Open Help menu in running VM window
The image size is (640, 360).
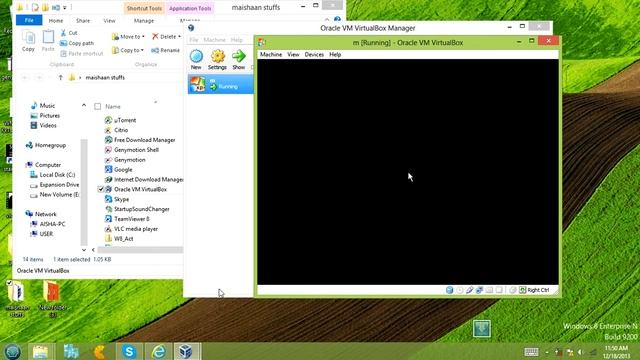(x=335, y=54)
